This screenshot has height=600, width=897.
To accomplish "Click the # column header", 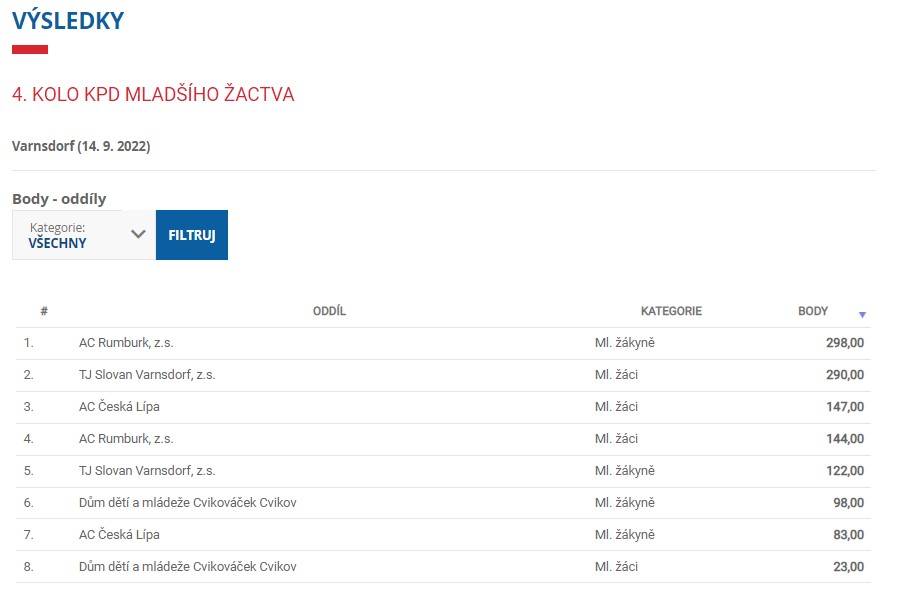I will pyautogui.click(x=44, y=311).
